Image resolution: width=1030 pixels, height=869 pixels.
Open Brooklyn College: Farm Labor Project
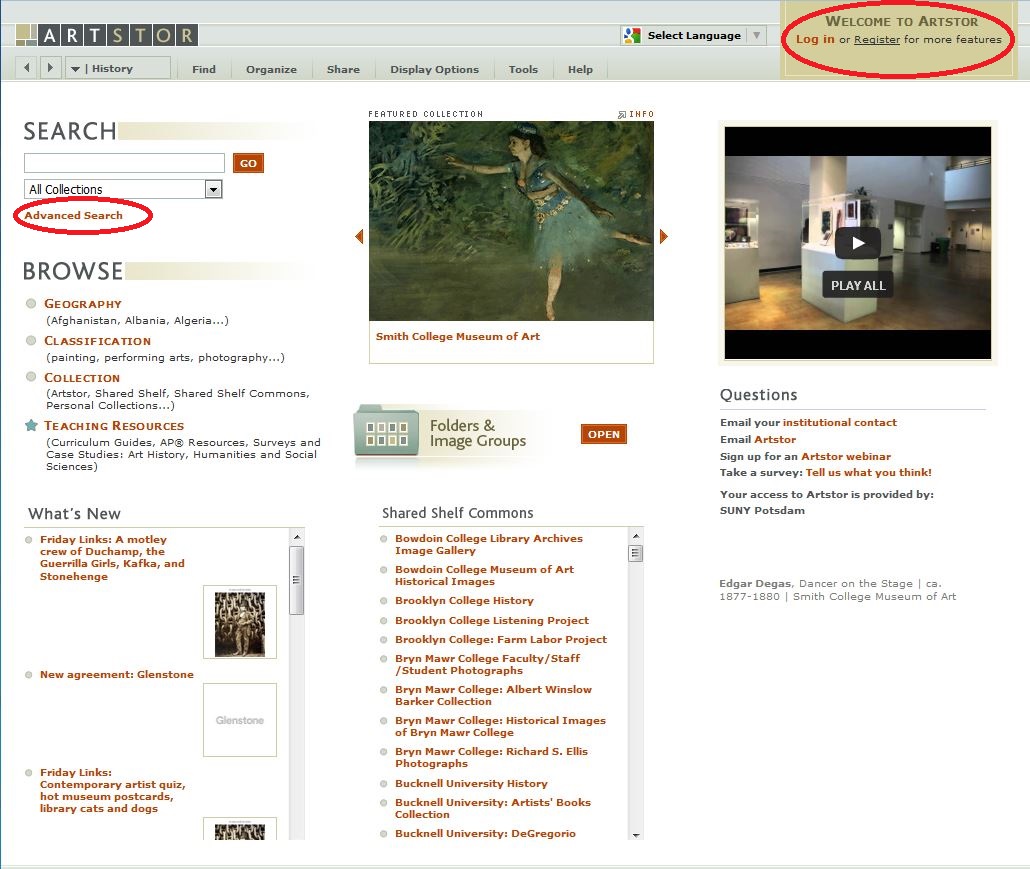(x=501, y=639)
